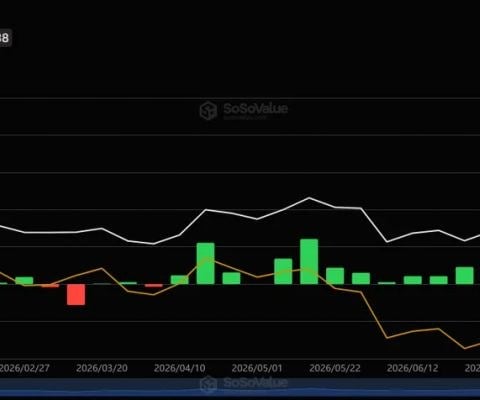This screenshot has width=480, height=400.
Task: Click tall green bar just after 2026/04/10
Action: pos(206,263)
